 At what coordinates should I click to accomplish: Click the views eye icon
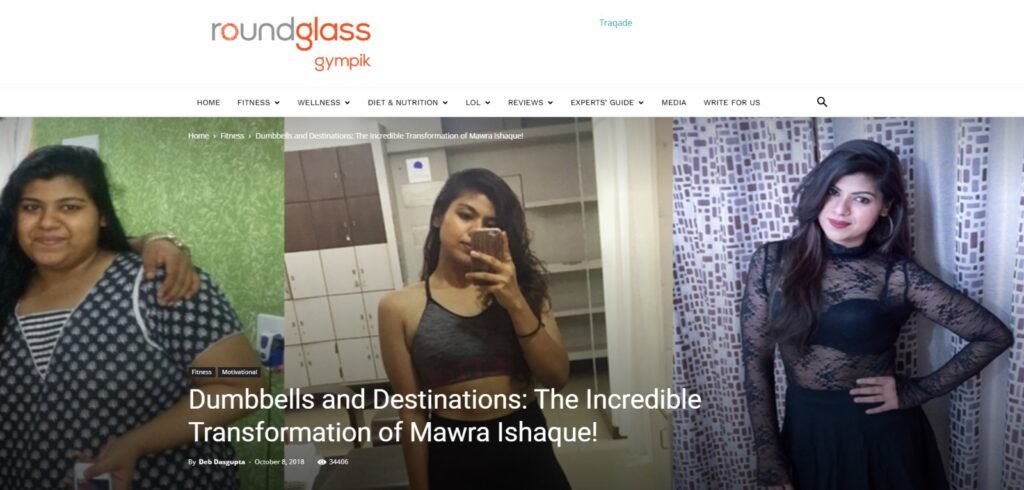click(321, 462)
